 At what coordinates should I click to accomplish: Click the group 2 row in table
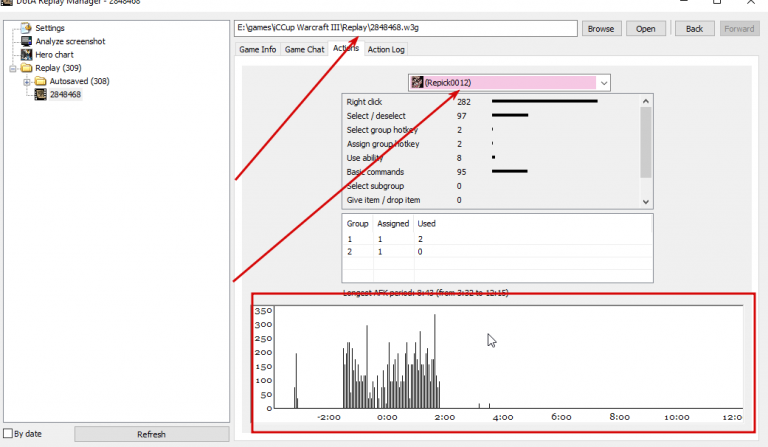pyautogui.click(x=497, y=252)
